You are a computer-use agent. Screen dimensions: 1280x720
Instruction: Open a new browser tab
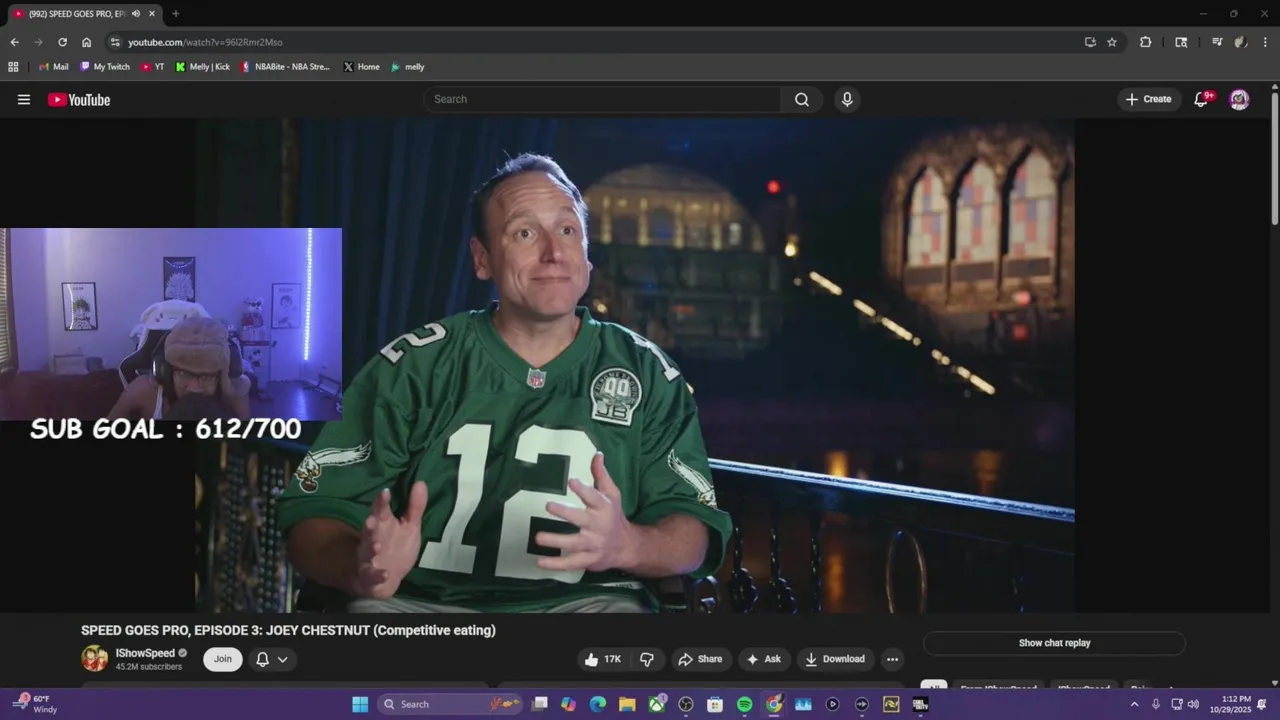pos(176,14)
